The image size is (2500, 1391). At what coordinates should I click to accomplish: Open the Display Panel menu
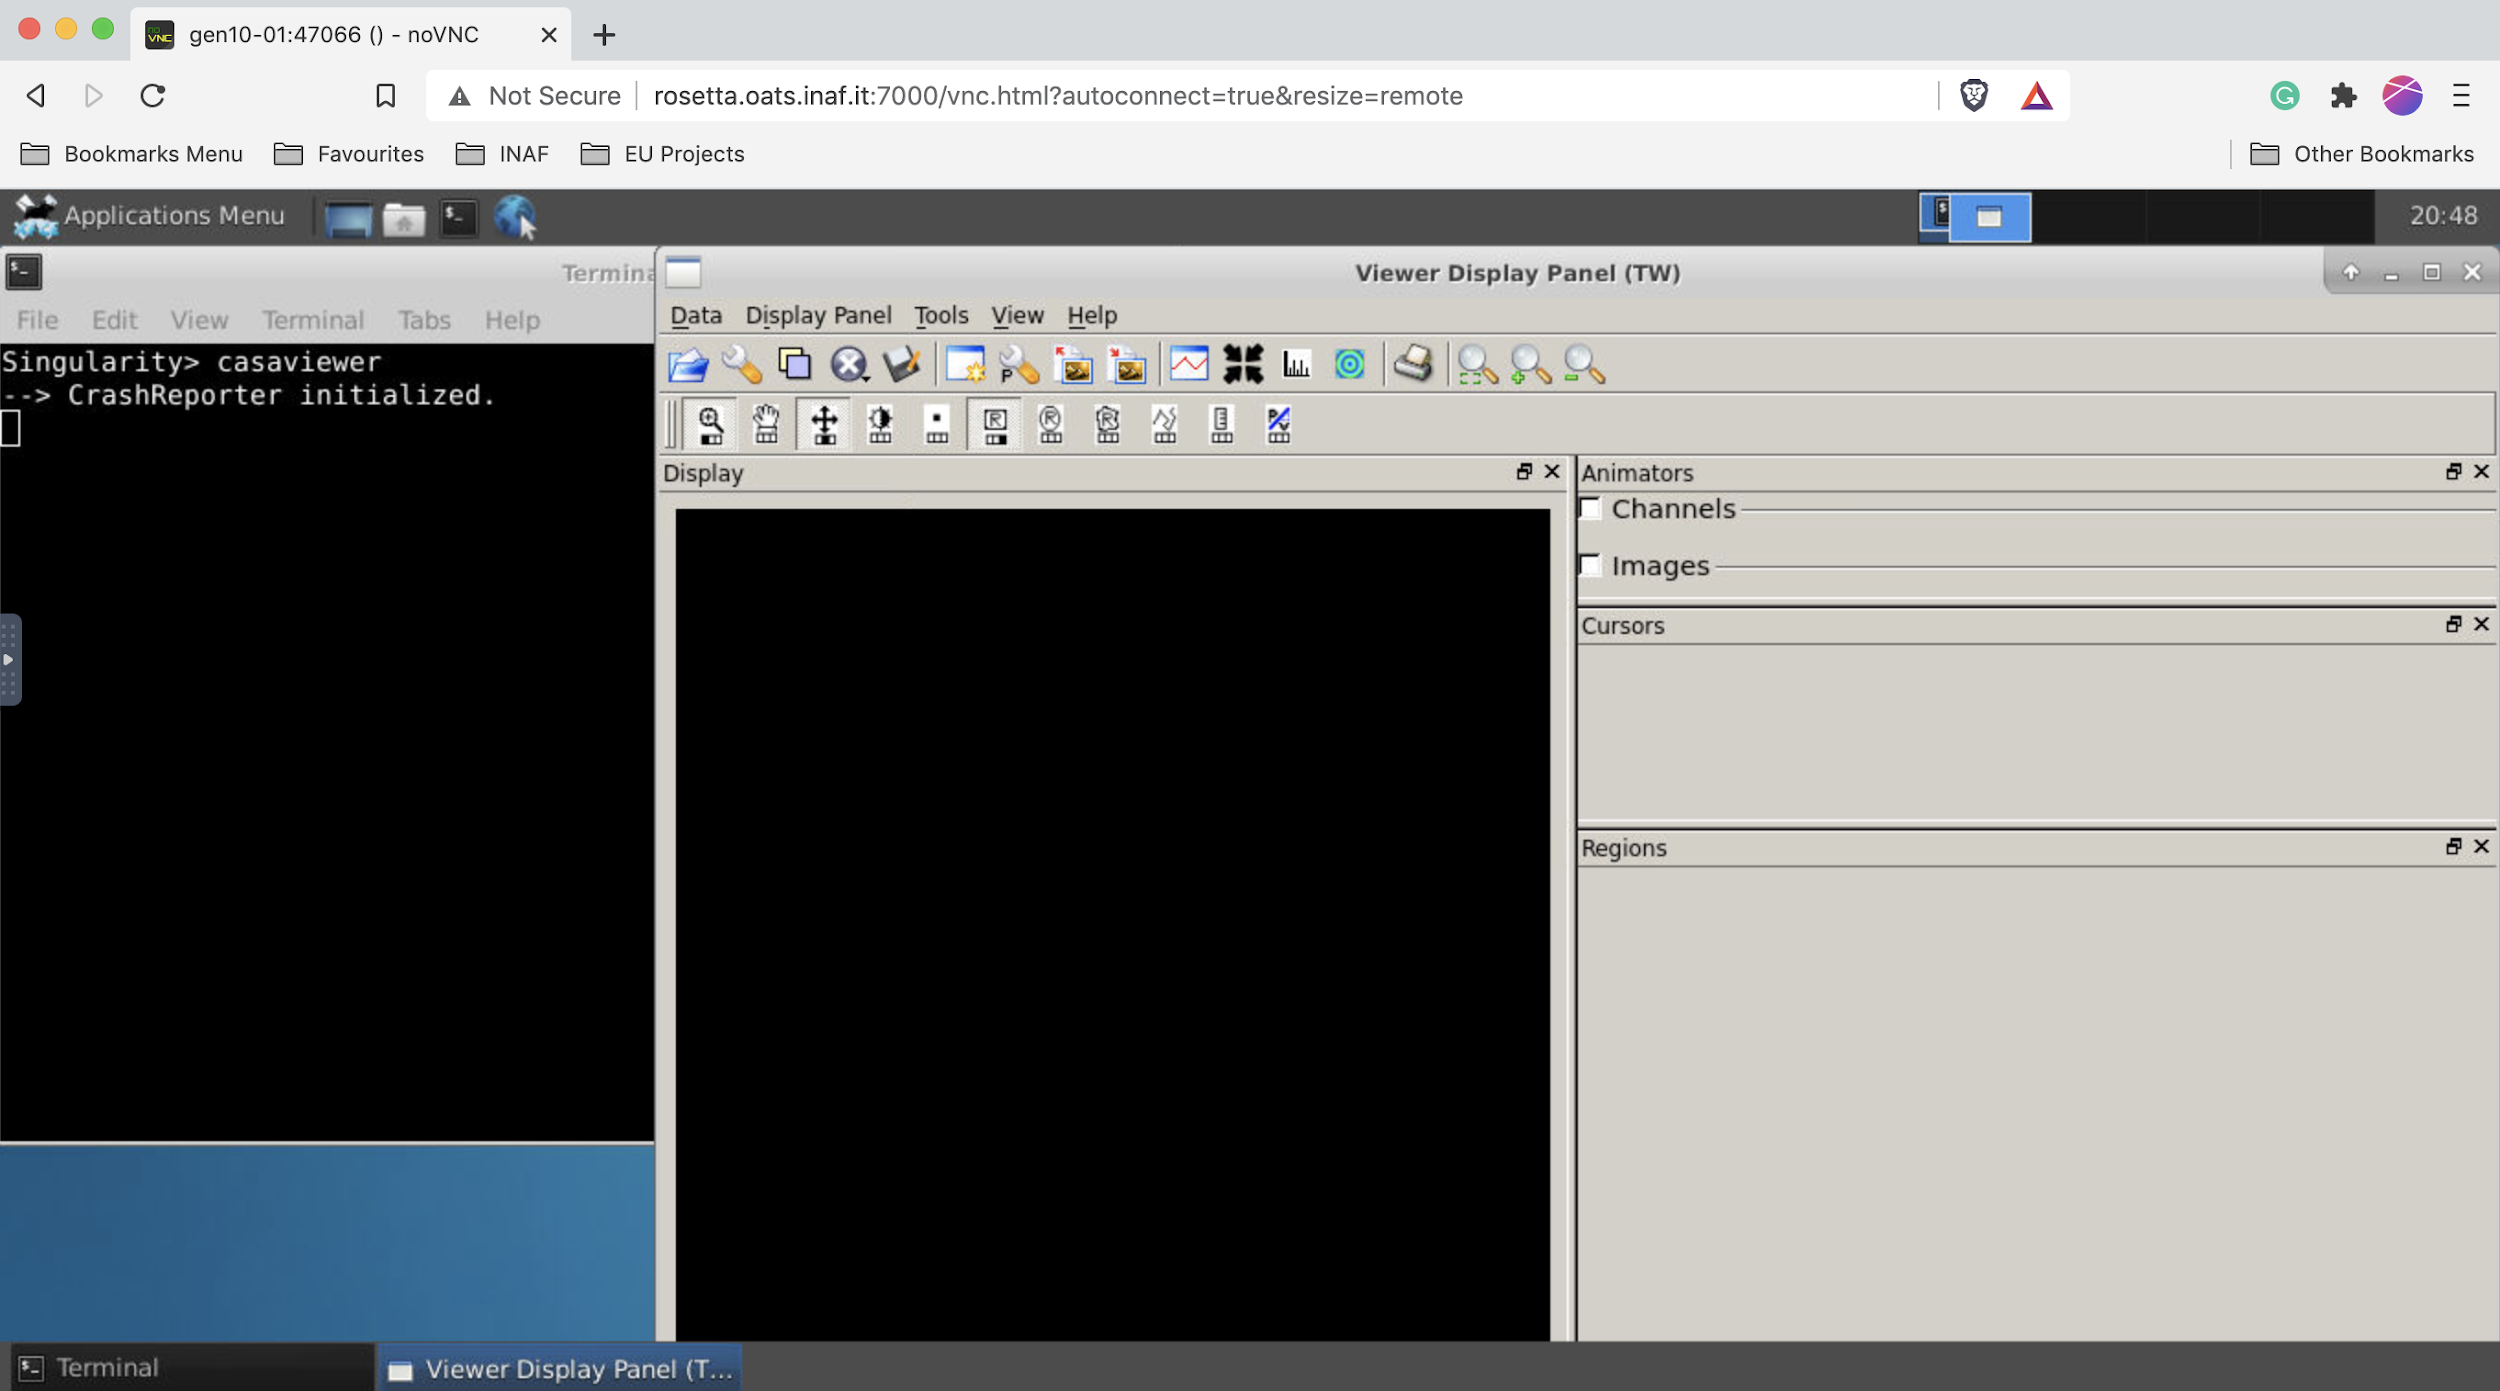pyautogui.click(x=818, y=316)
